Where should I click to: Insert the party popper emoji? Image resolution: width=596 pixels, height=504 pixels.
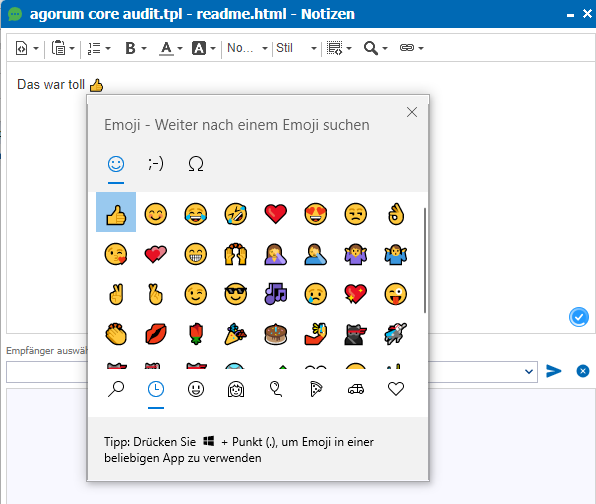(x=236, y=334)
